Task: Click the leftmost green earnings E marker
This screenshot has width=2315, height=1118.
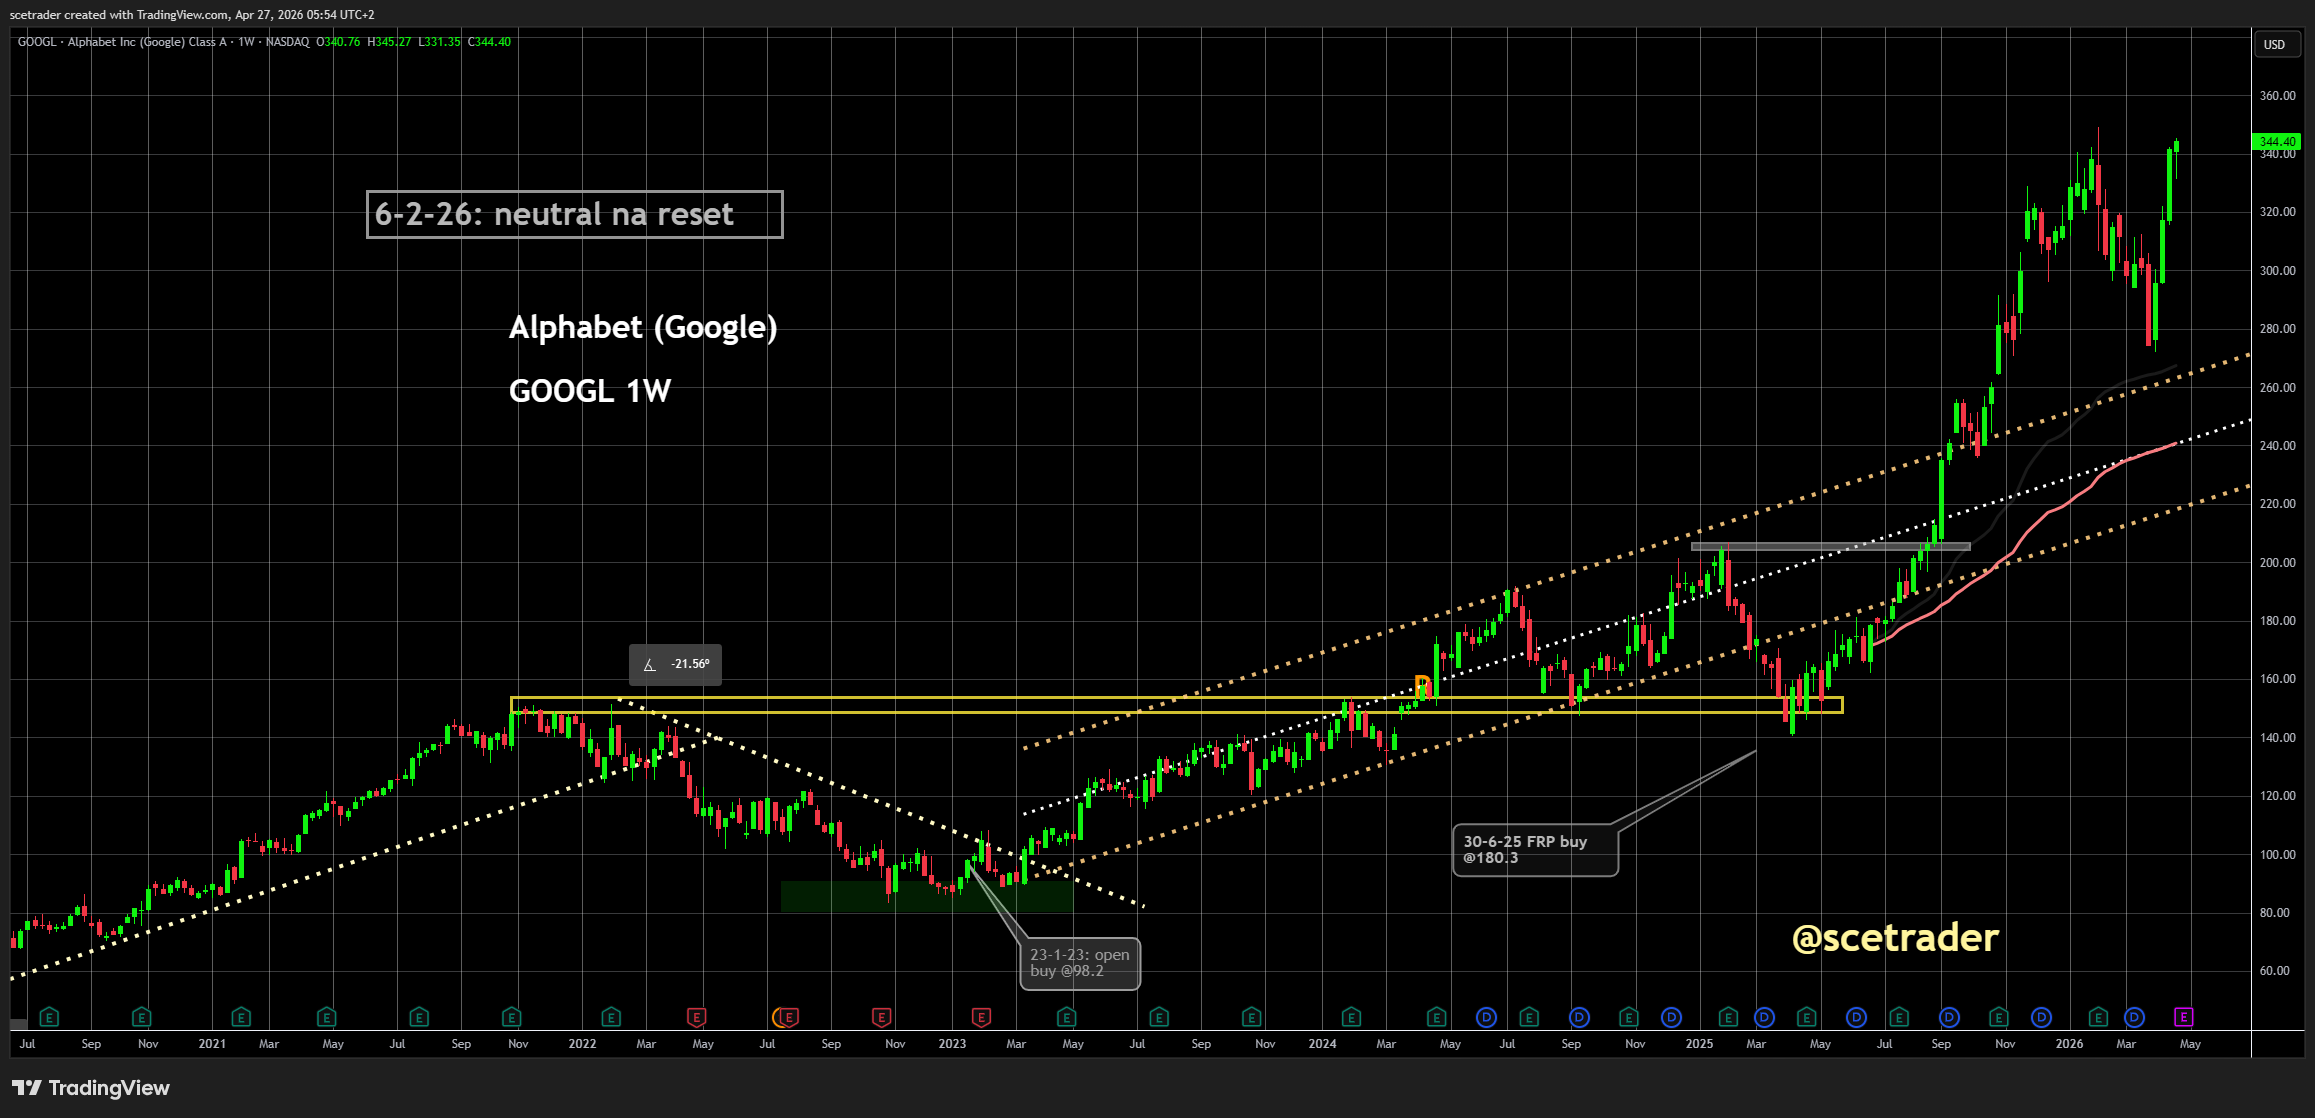Action: pyautogui.click(x=49, y=1017)
